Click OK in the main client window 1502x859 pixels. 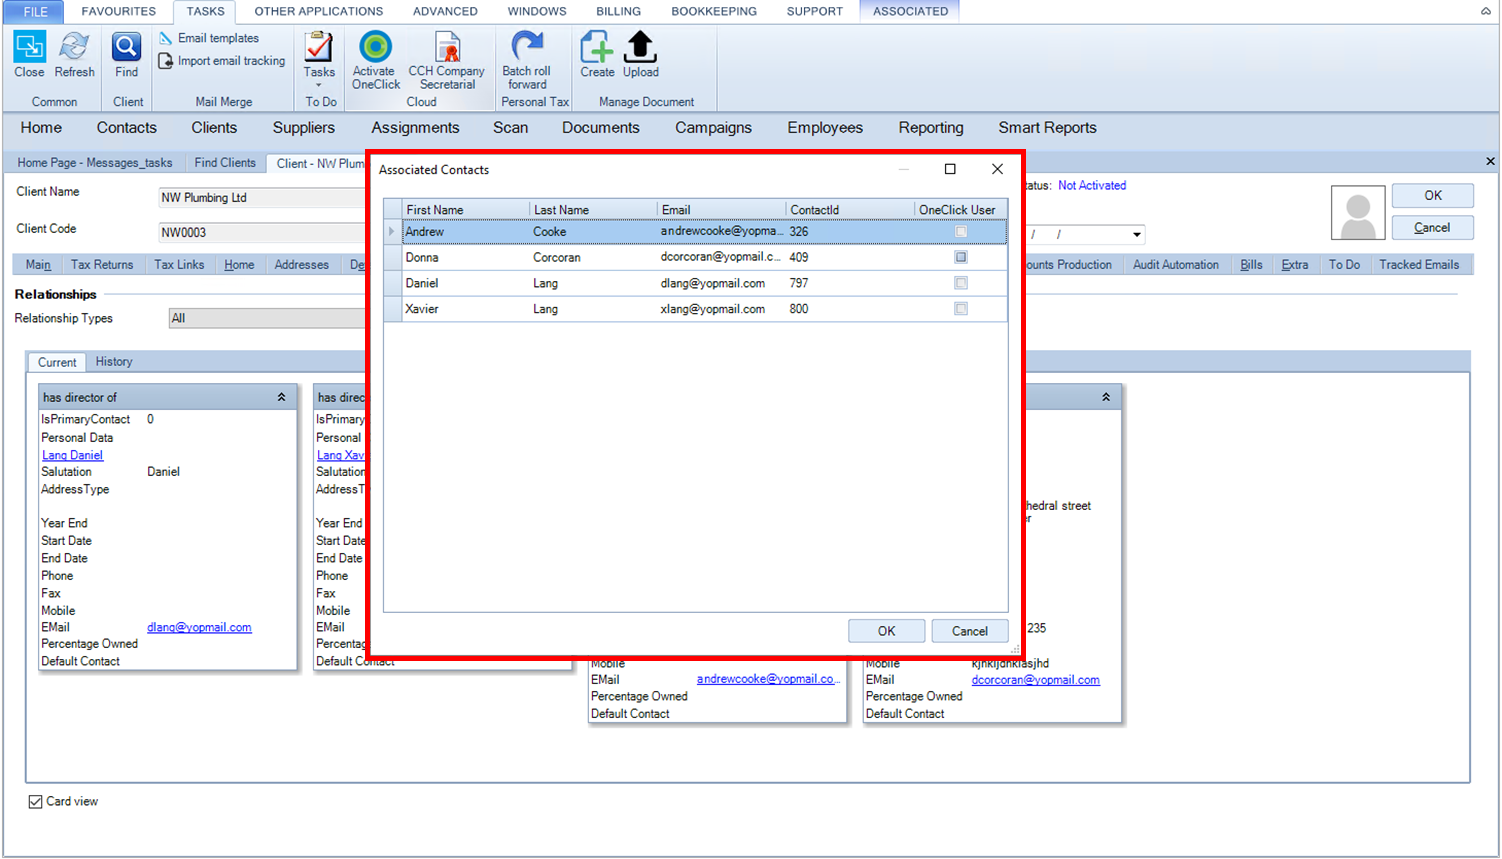click(x=1432, y=195)
